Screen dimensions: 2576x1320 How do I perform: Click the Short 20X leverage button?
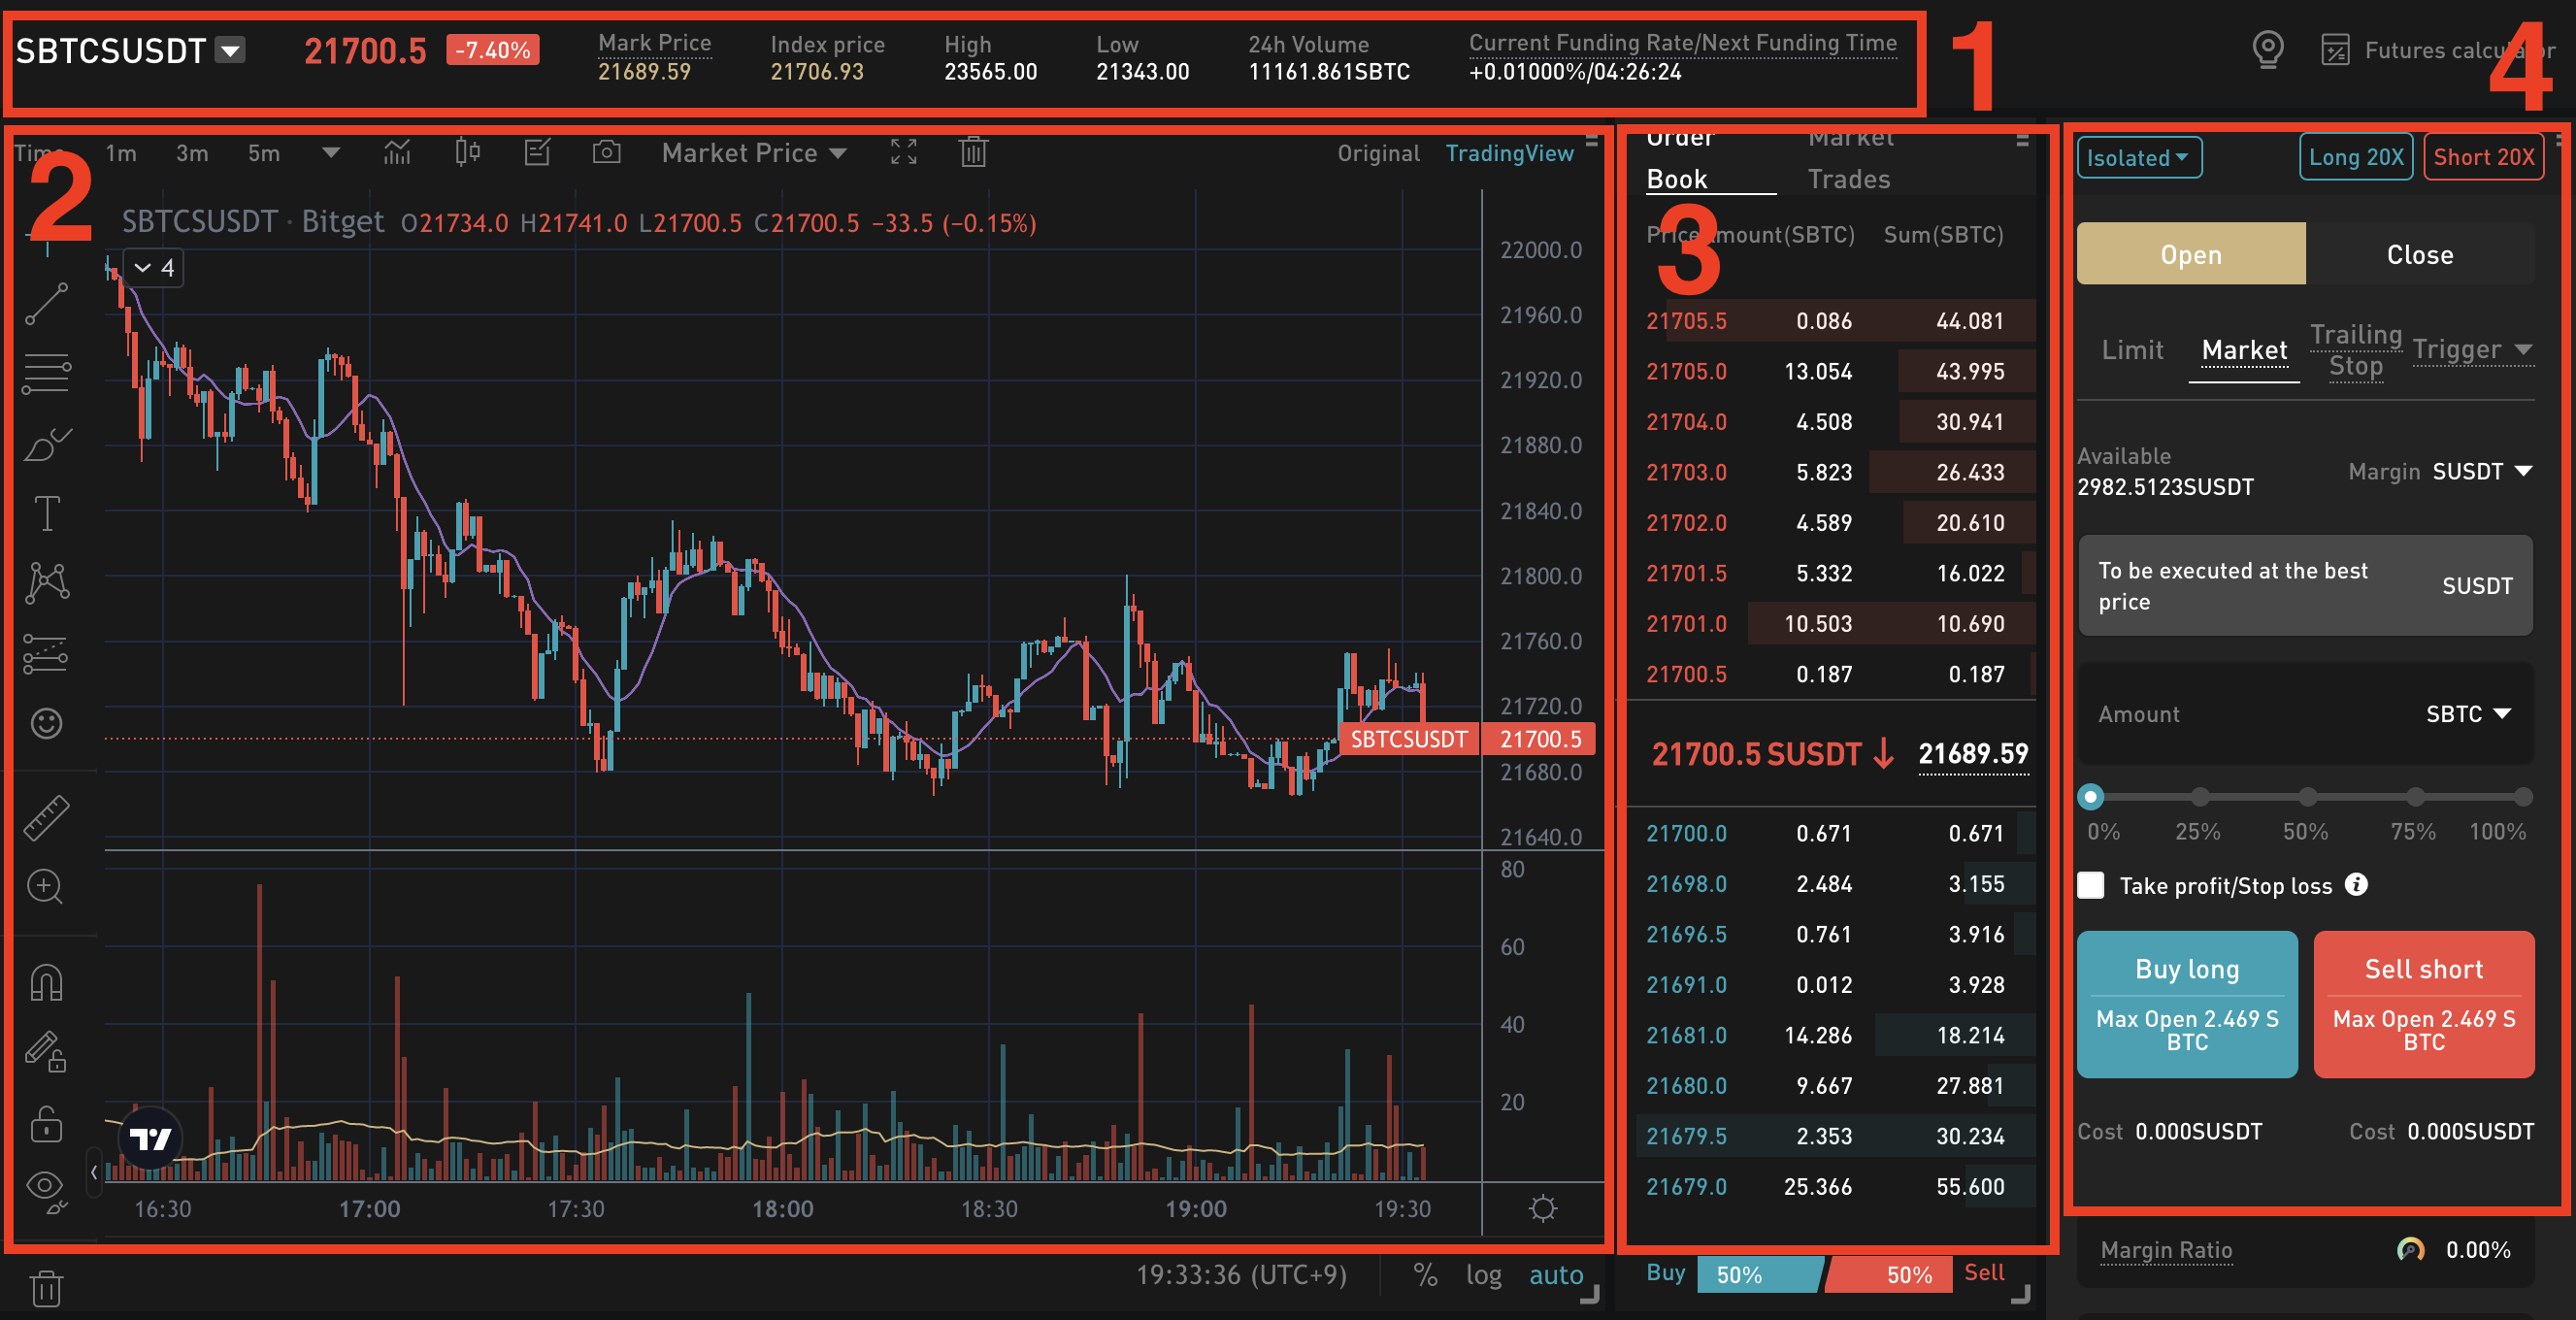tap(2484, 157)
